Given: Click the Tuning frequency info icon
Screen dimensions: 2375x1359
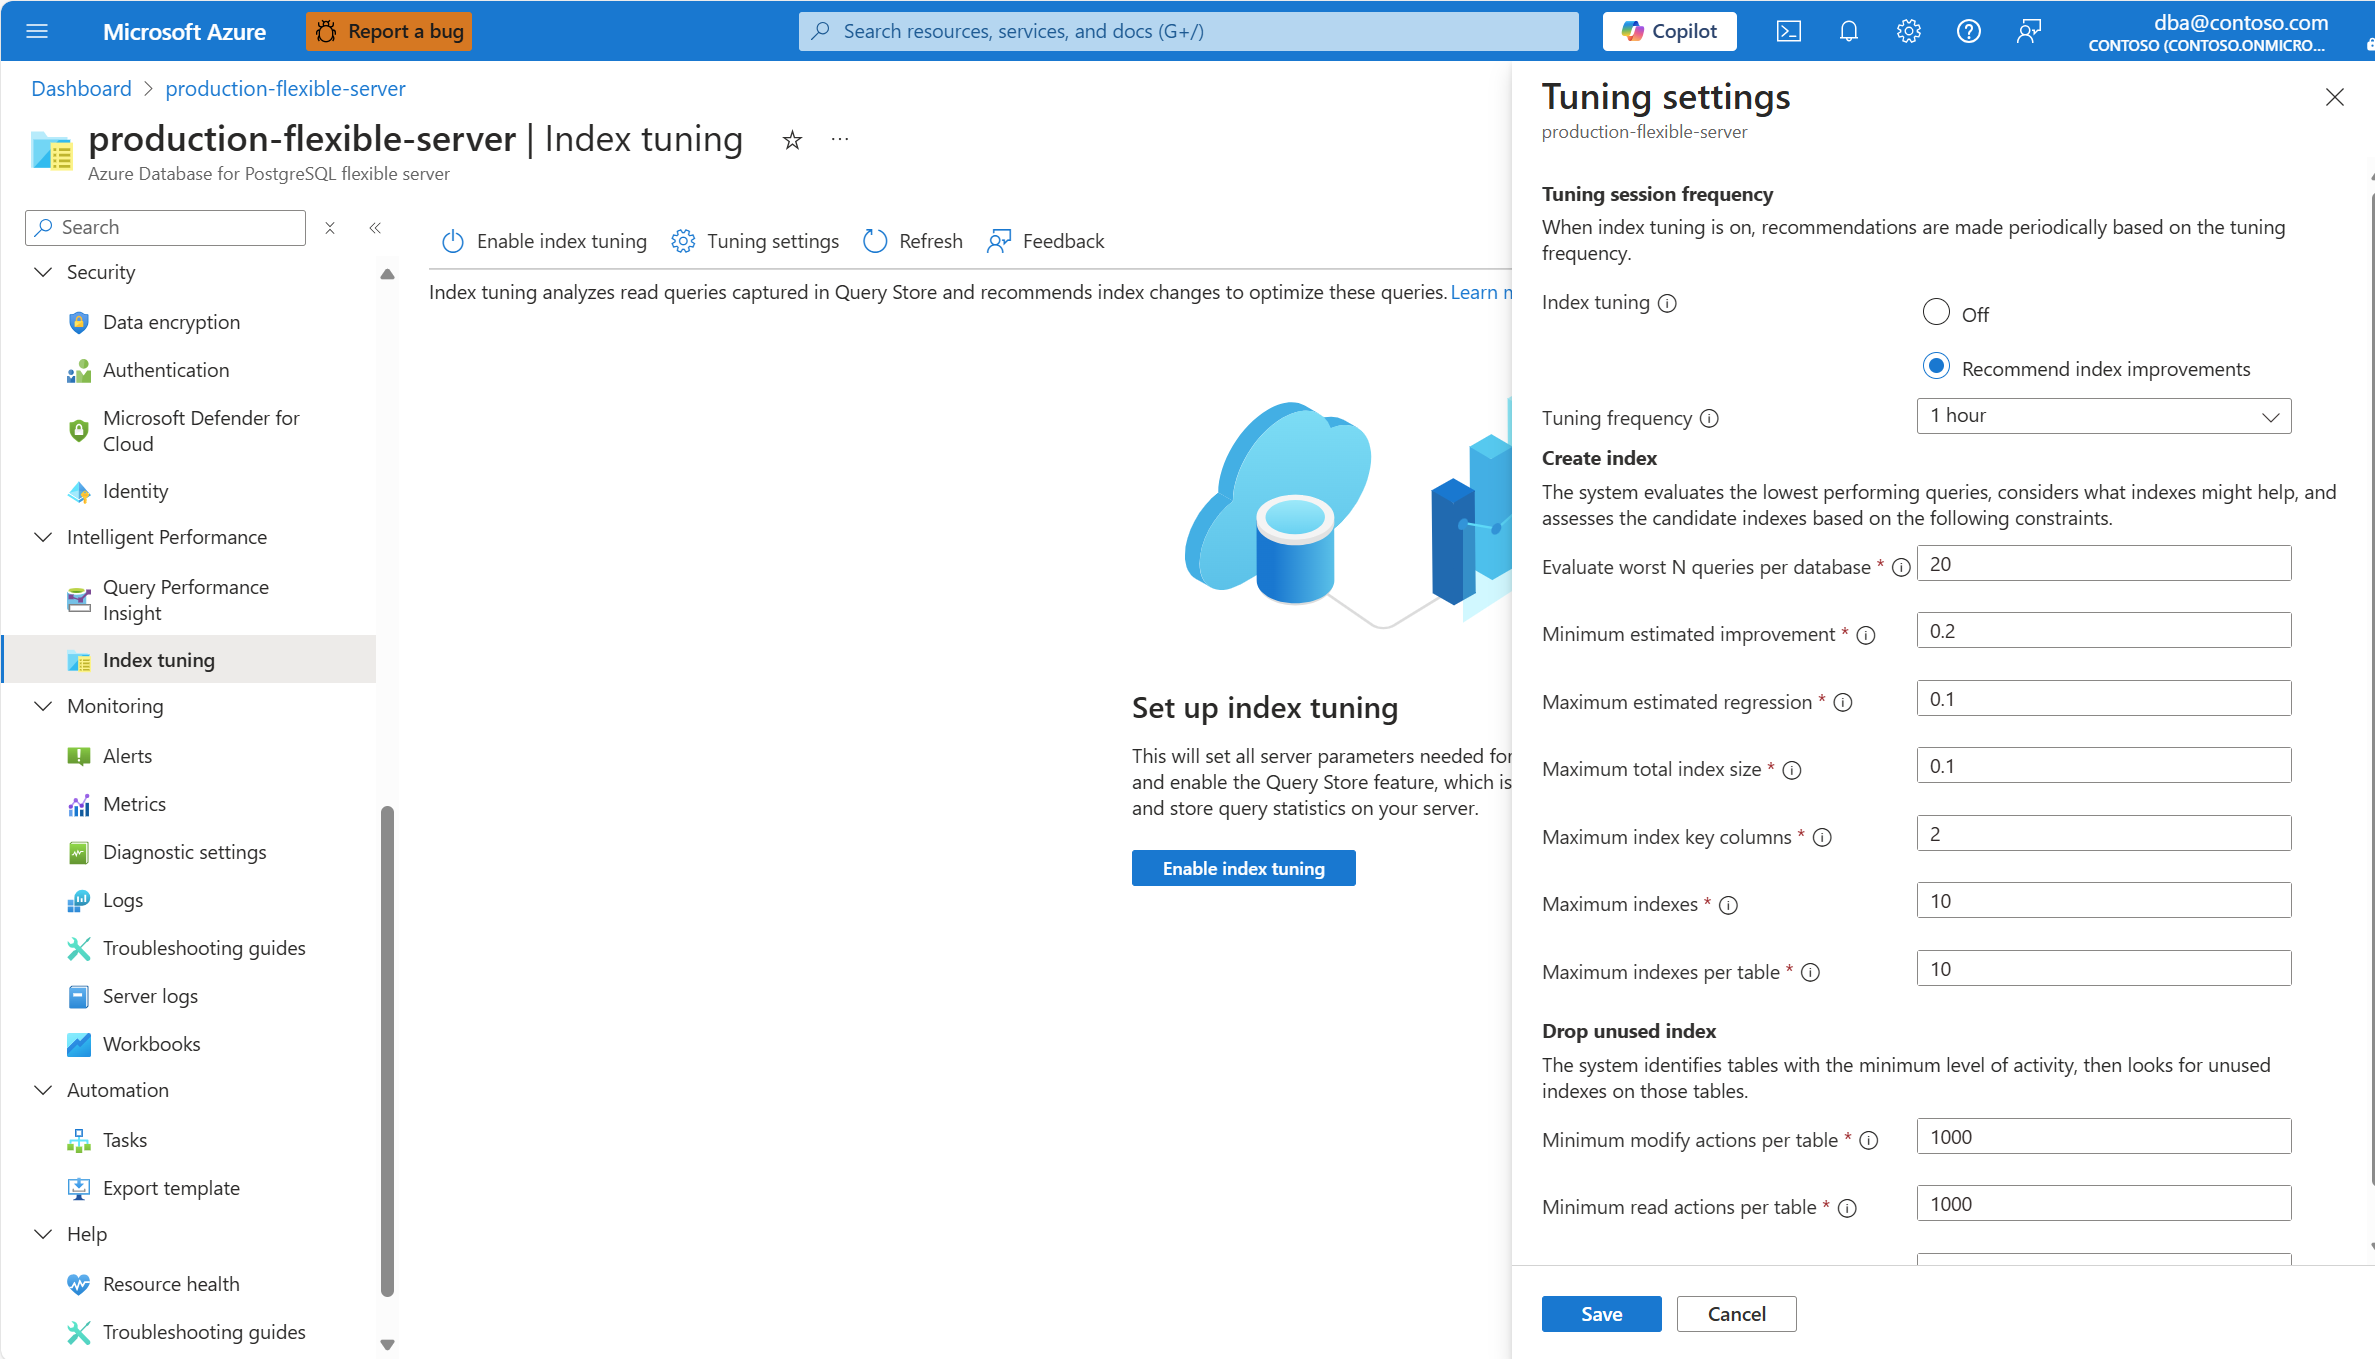Looking at the screenshot, I should 1710,418.
